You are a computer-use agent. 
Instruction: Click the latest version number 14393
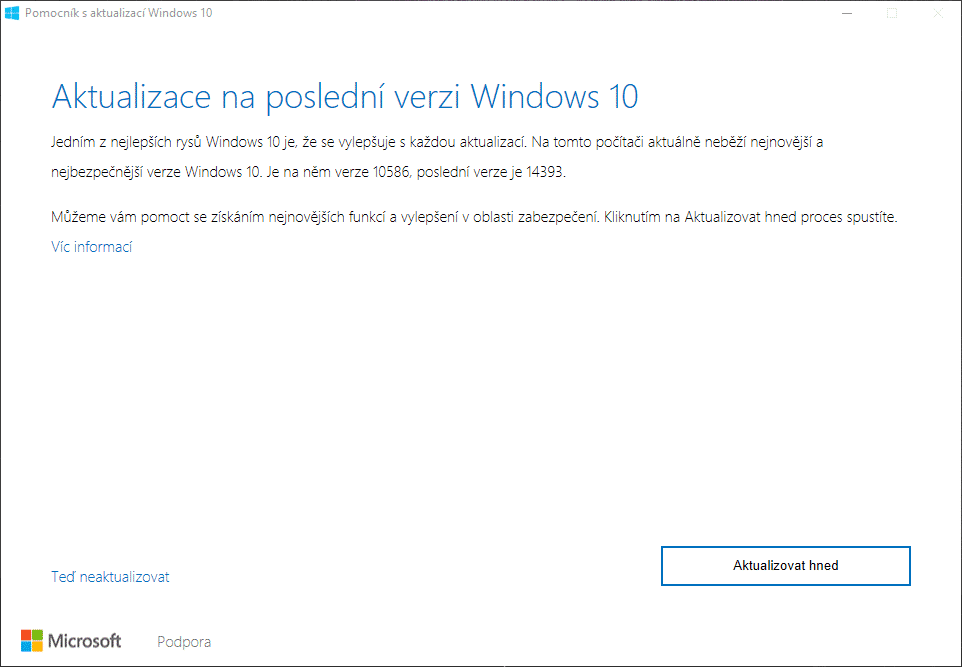point(543,172)
